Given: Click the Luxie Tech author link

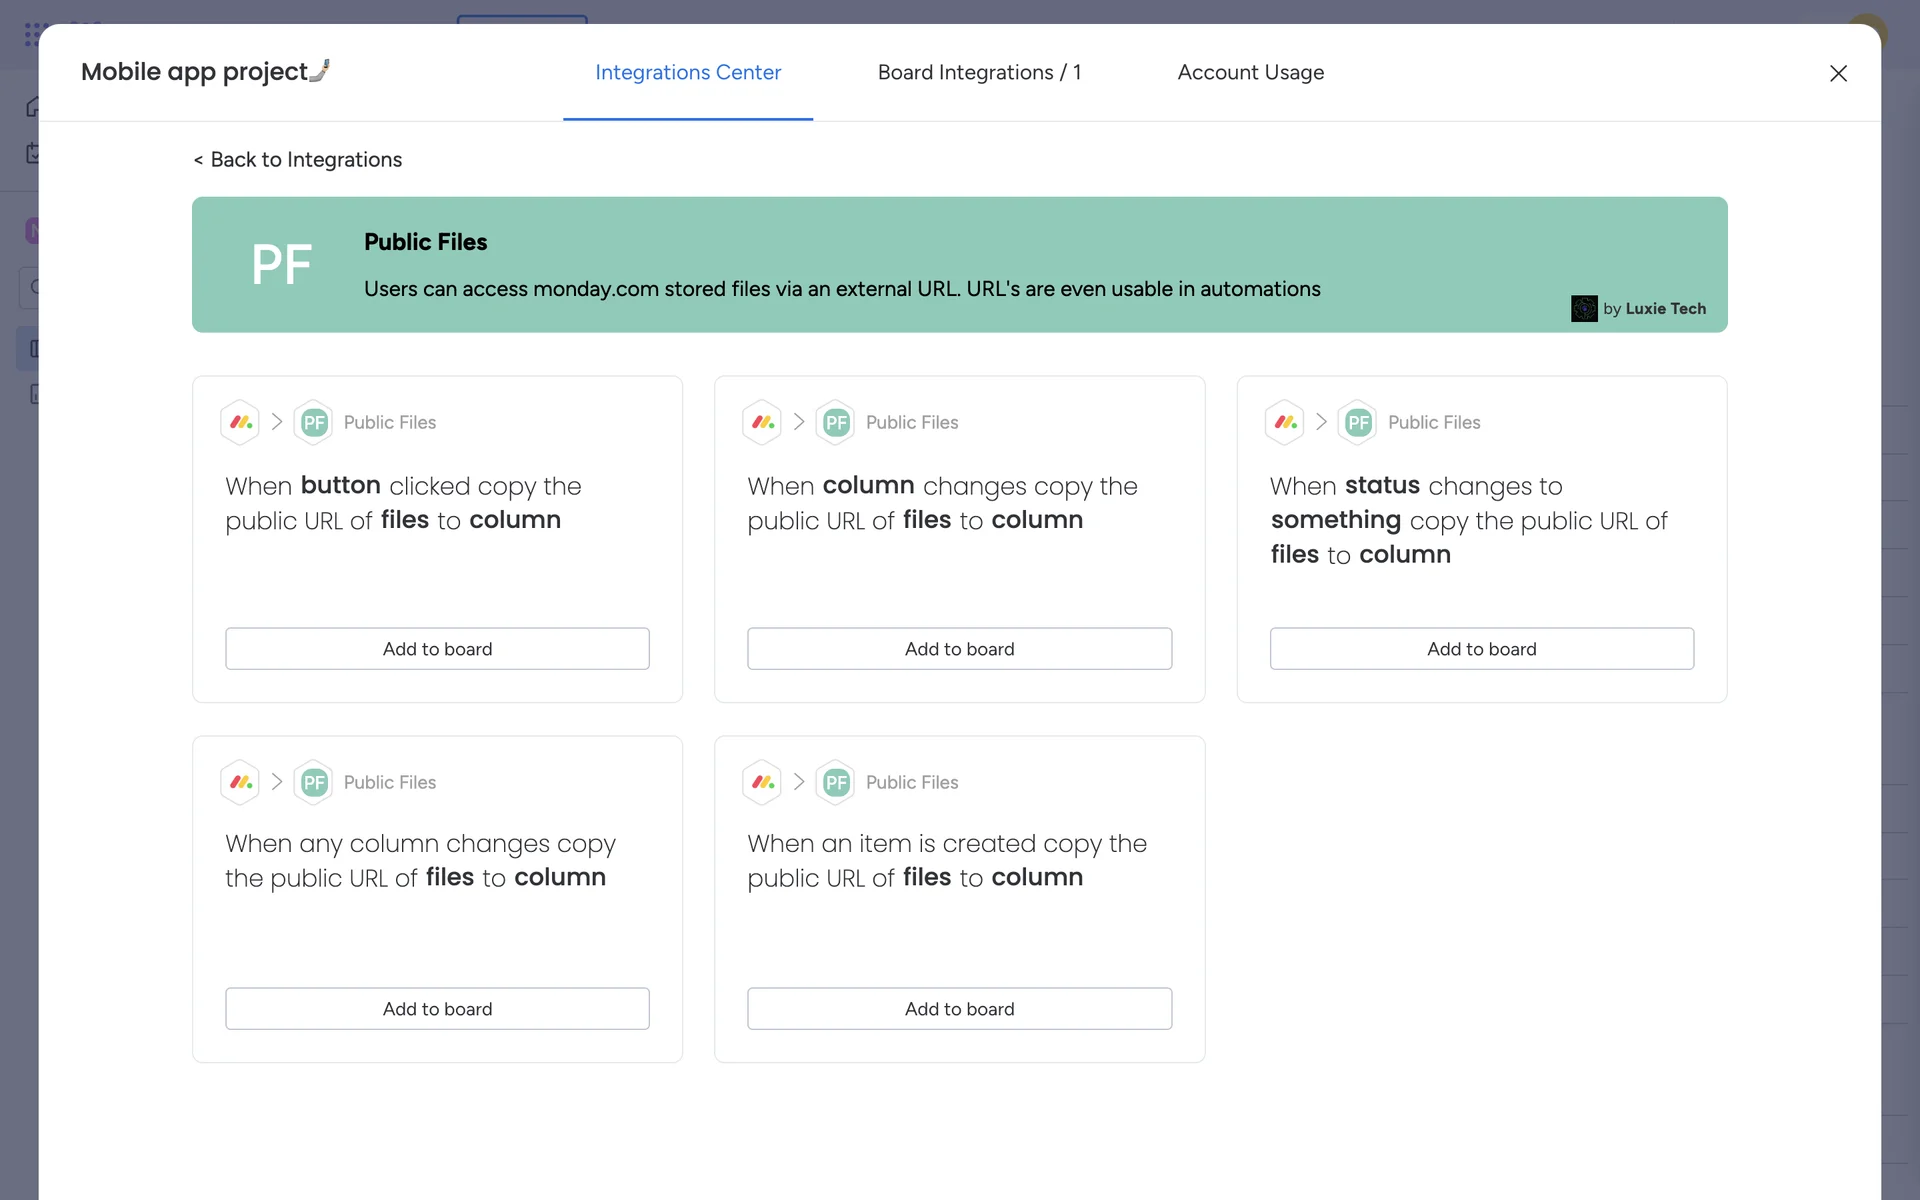Looking at the screenshot, I should 1665,309.
